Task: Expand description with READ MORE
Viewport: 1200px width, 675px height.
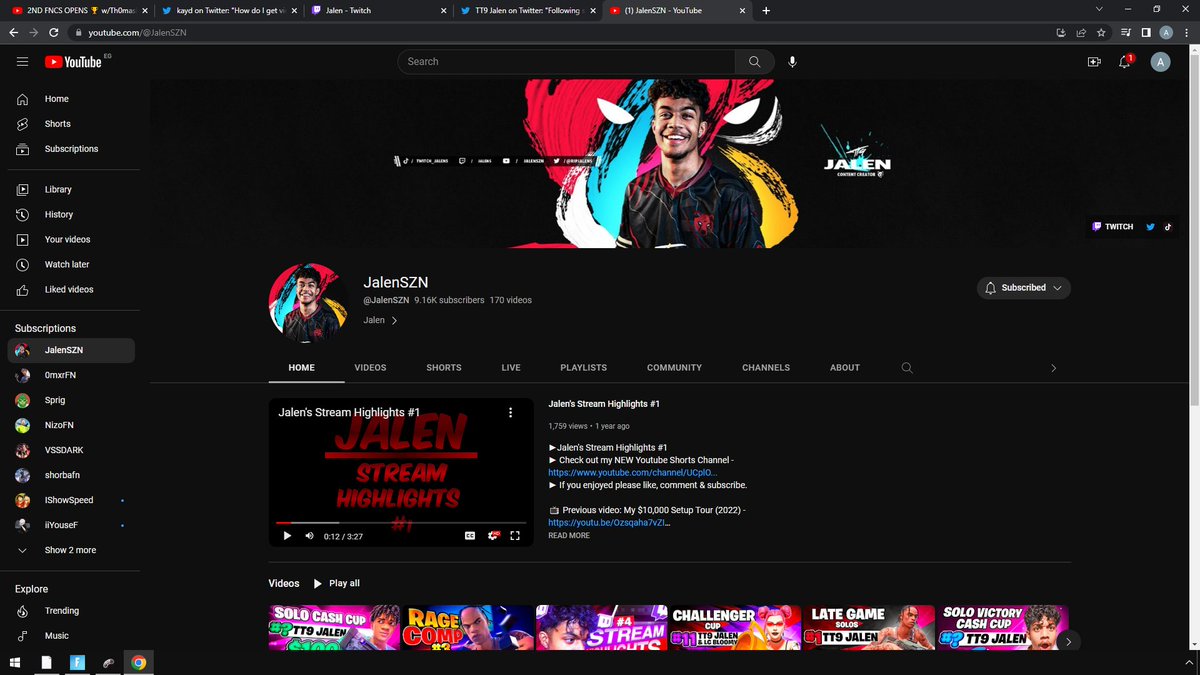Action: [x=569, y=536]
